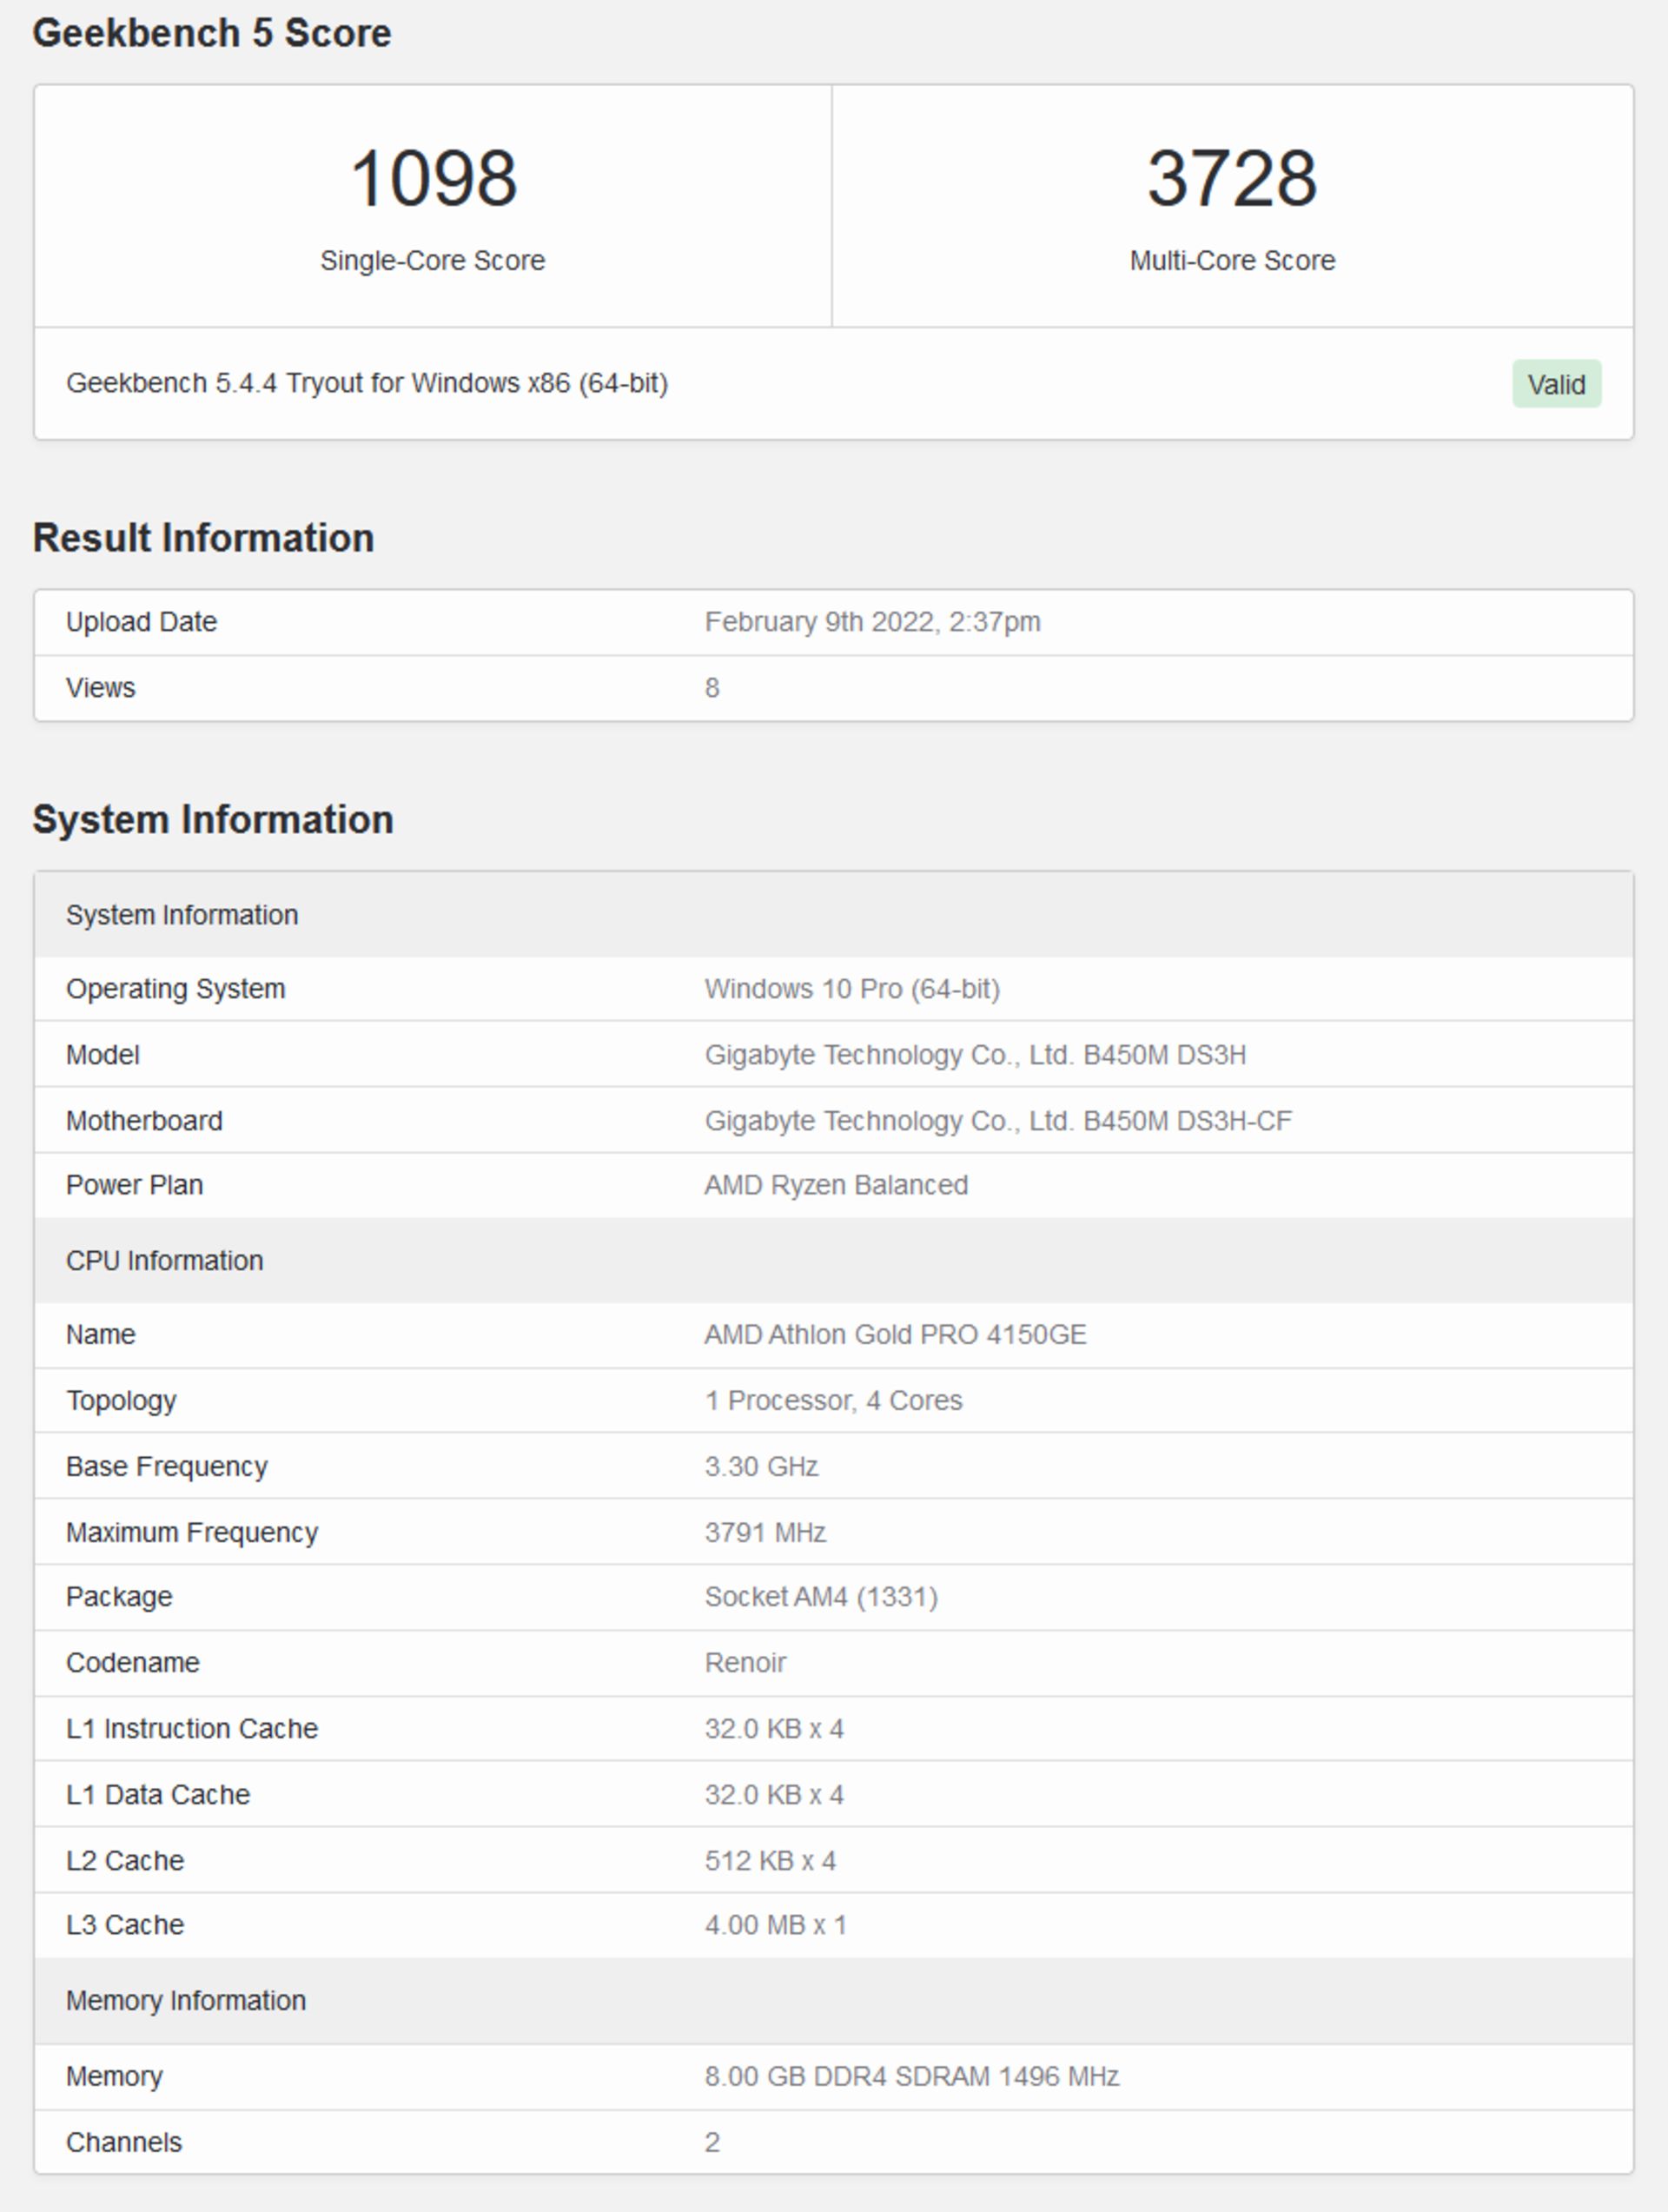Click the CPU Information section header

click(834, 1260)
